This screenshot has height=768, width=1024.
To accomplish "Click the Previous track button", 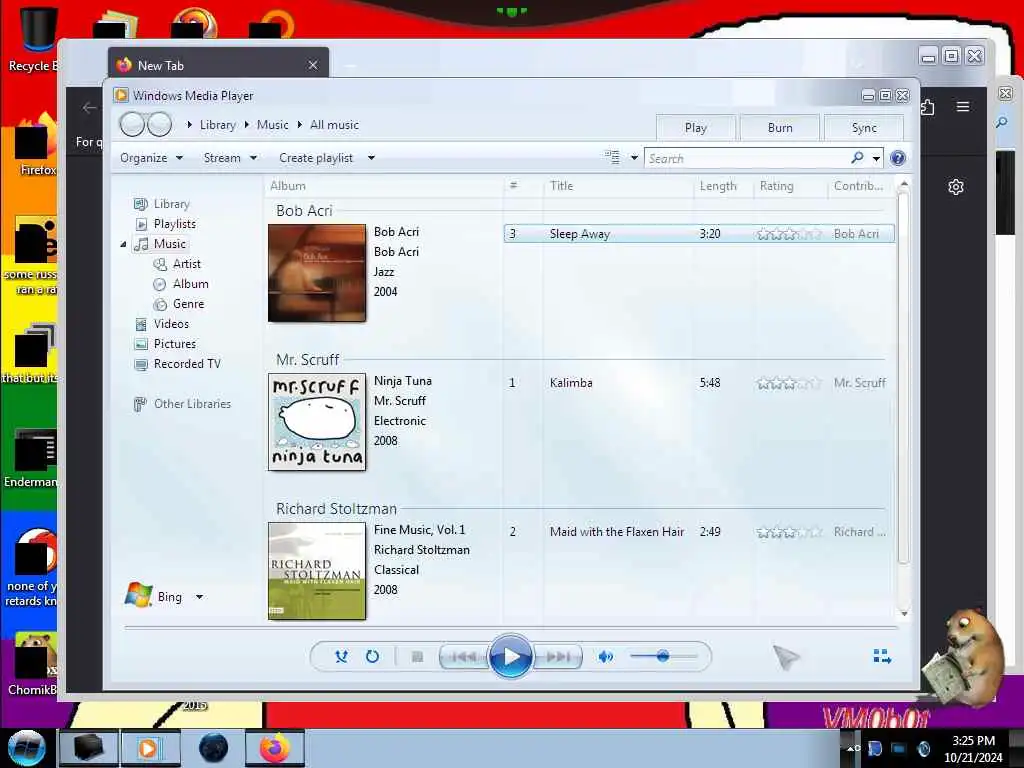I will click(x=464, y=657).
